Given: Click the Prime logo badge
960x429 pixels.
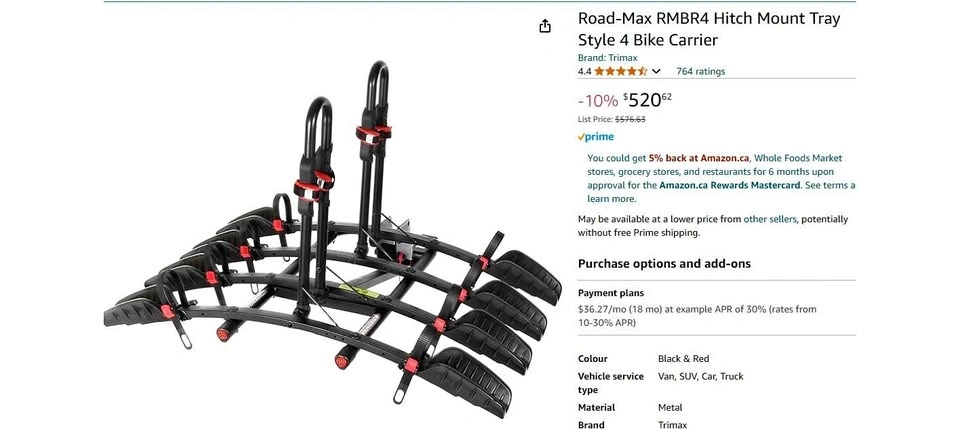Looking at the screenshot, I should (596, 137).
